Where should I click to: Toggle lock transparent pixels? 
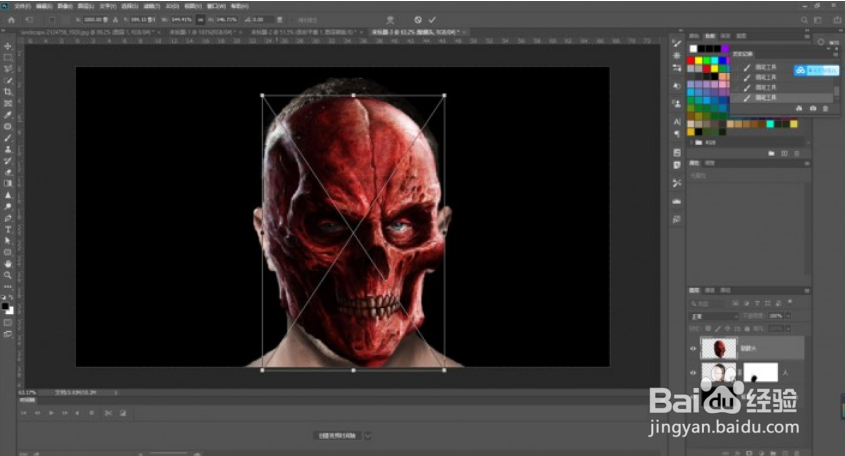tap(708, 328)
